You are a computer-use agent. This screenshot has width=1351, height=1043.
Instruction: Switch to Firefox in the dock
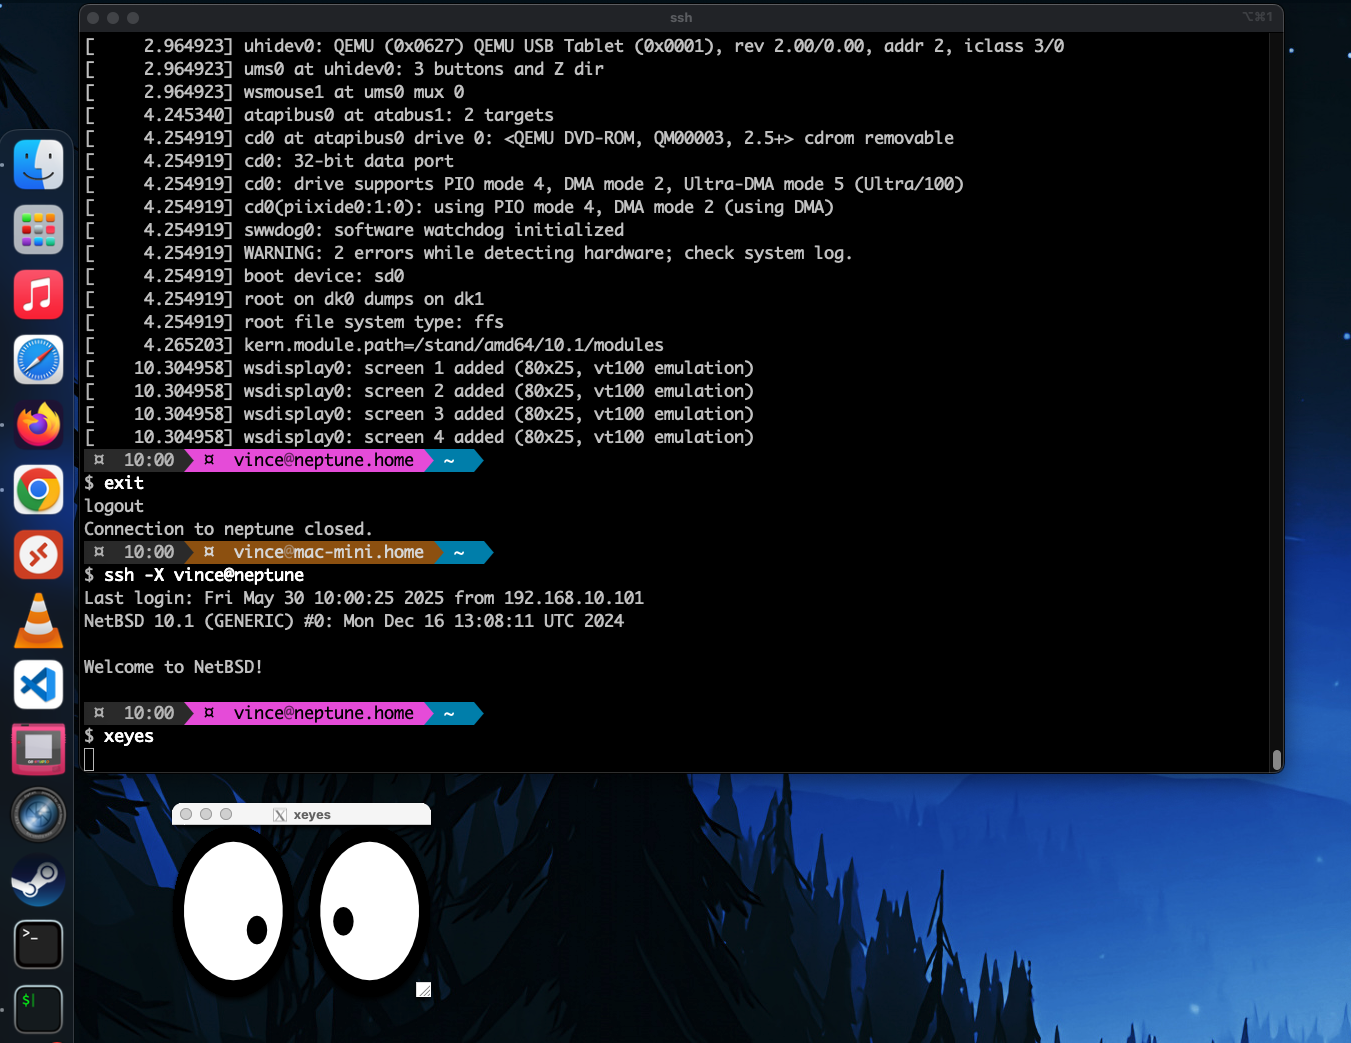(38, 425)
